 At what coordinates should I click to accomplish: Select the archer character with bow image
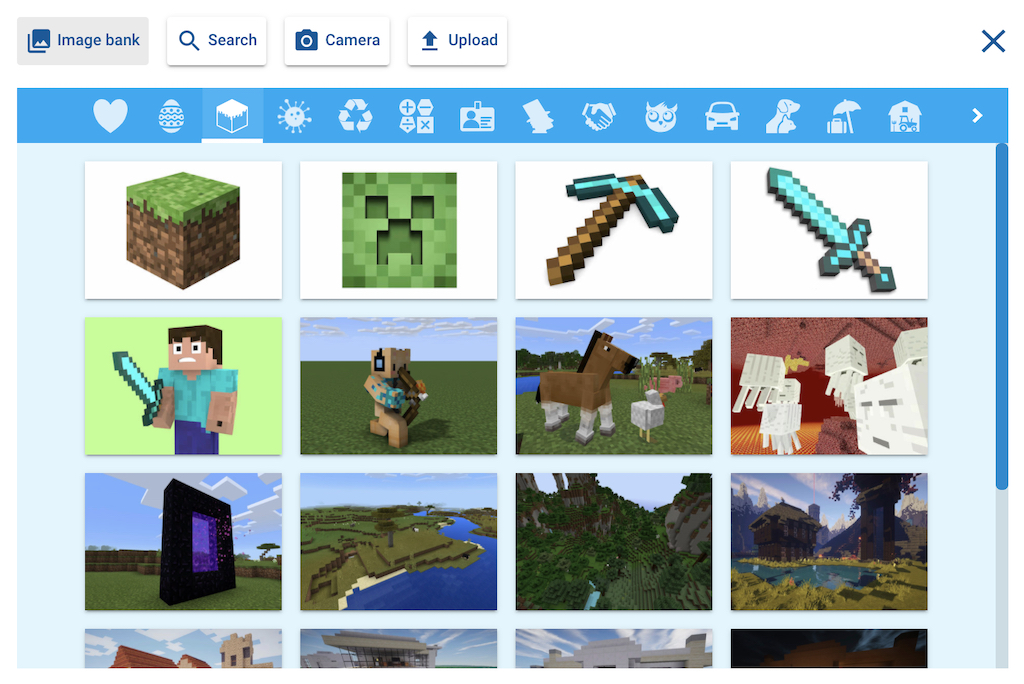398,386
